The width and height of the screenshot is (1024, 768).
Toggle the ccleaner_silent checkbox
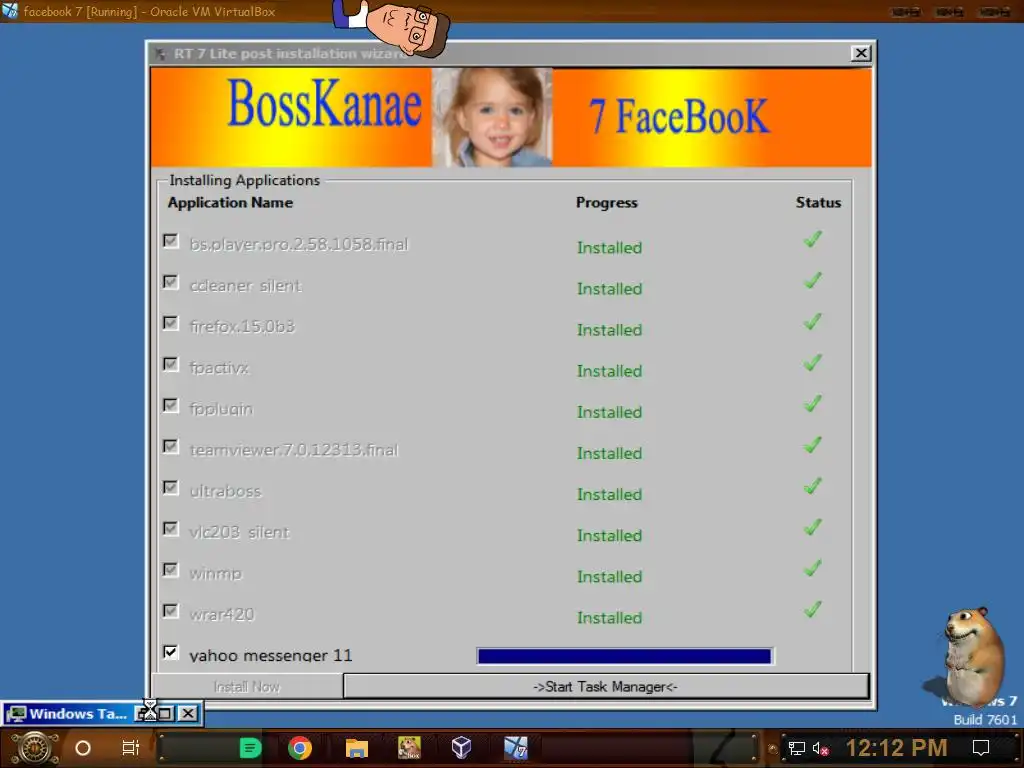coord(170,282)
